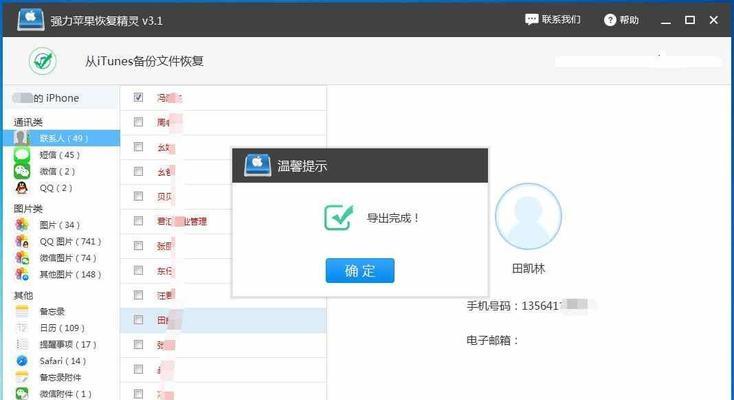The height and width of the screenshot is (400, 734).
Task: Open 微信图片 (74) category
Action: click(x=68, y=258)
